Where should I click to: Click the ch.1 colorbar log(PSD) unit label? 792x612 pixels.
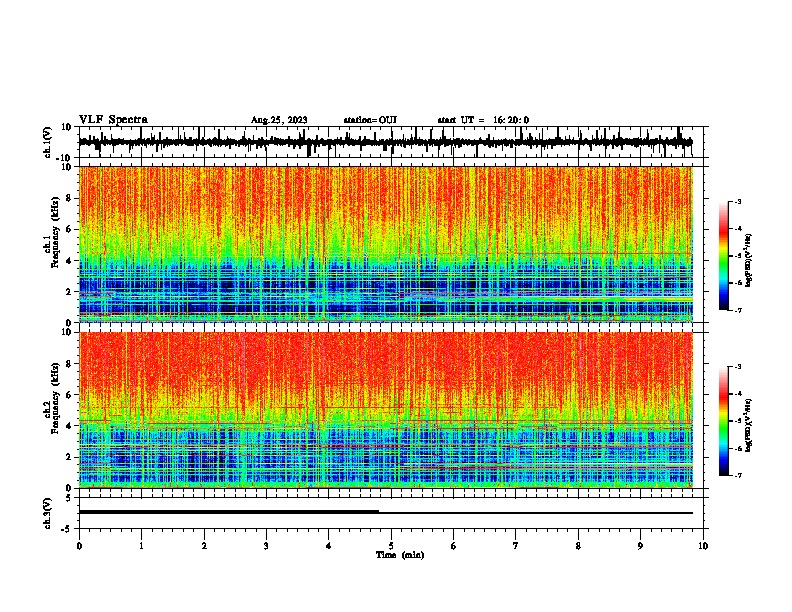coord(748,260)
